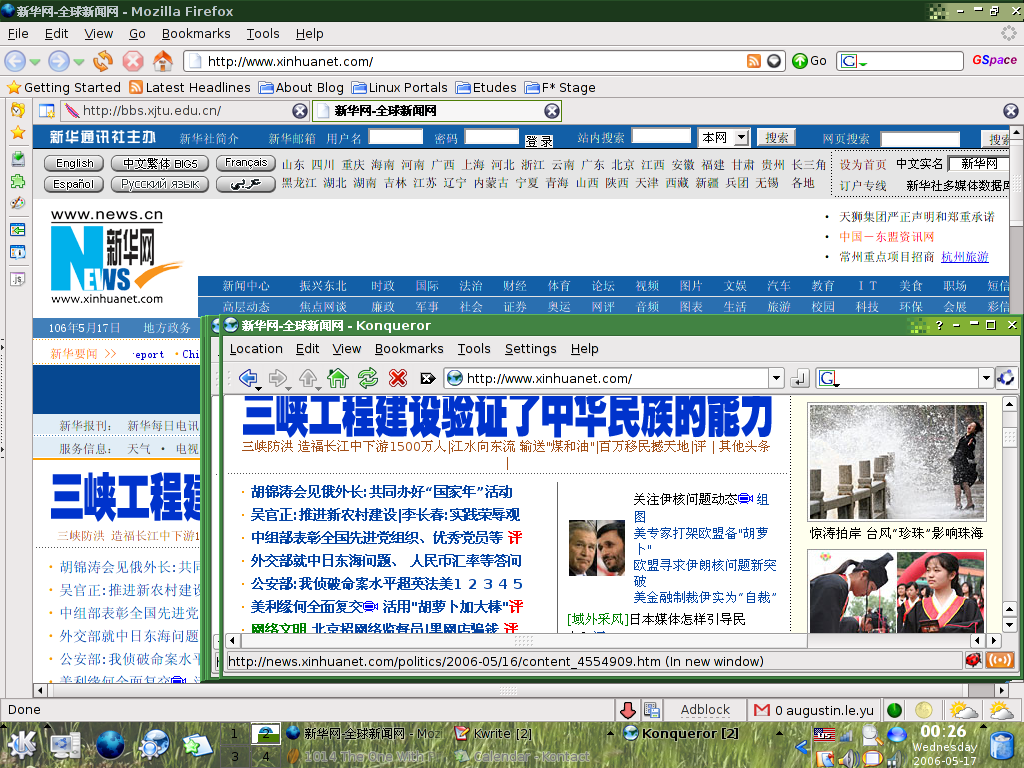Image resolution: width=1024 pixels, height=768 pixels.
Task: Click RSS feed icon in Konqueror status bar
Action: [1000, 661]
